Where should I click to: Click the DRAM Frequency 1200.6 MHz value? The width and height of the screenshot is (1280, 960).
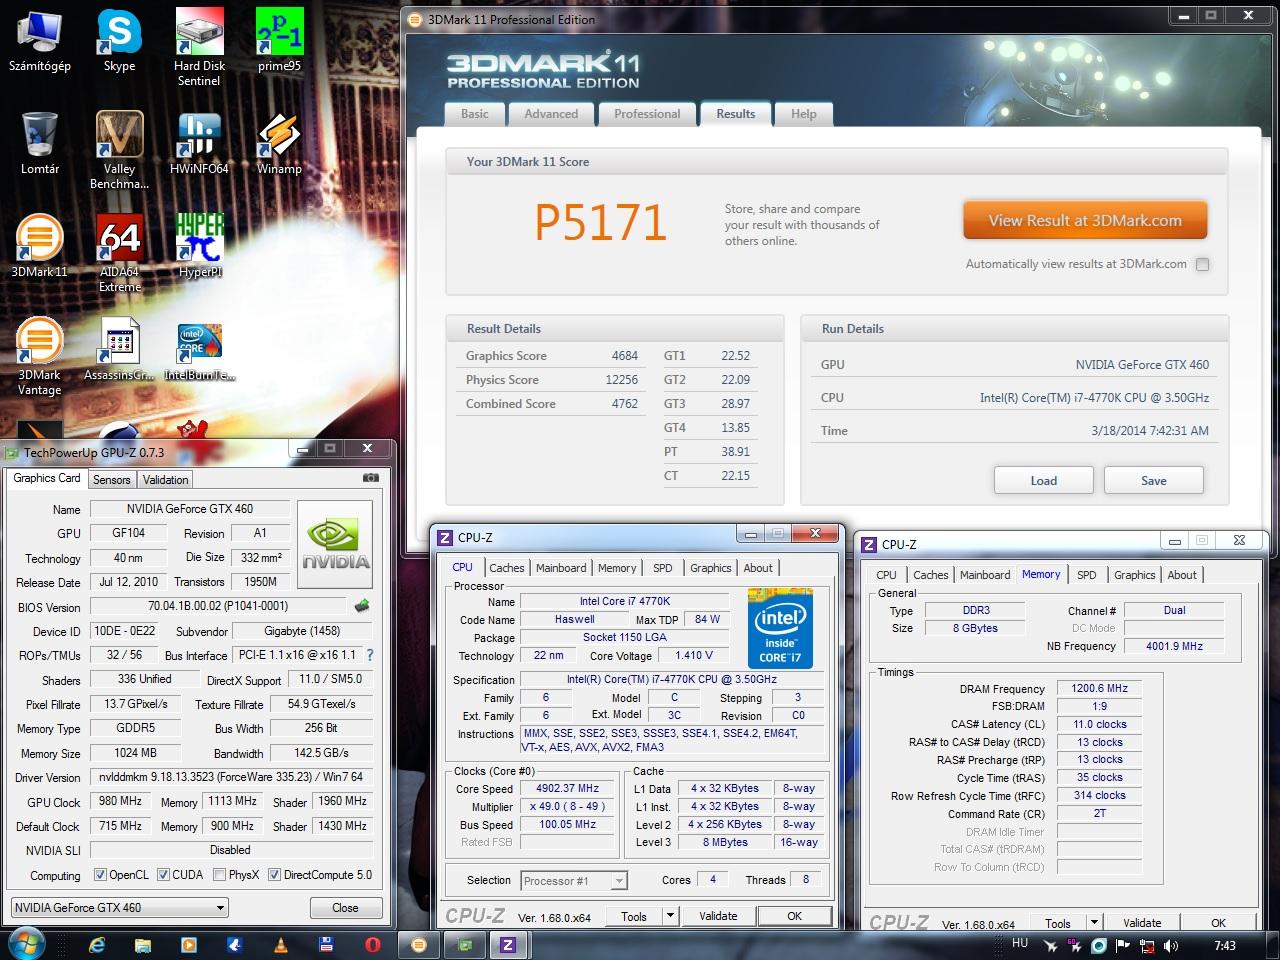tap(1099, 688)
